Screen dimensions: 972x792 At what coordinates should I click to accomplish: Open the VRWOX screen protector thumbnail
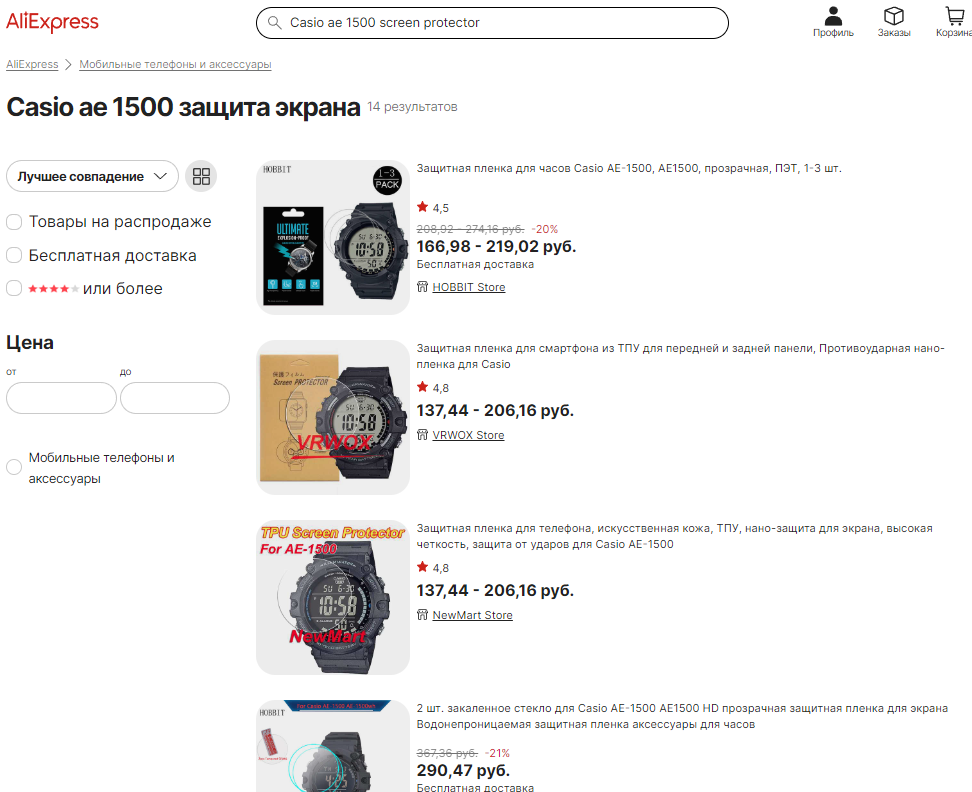pyautogui.click(x=333, y=417)
